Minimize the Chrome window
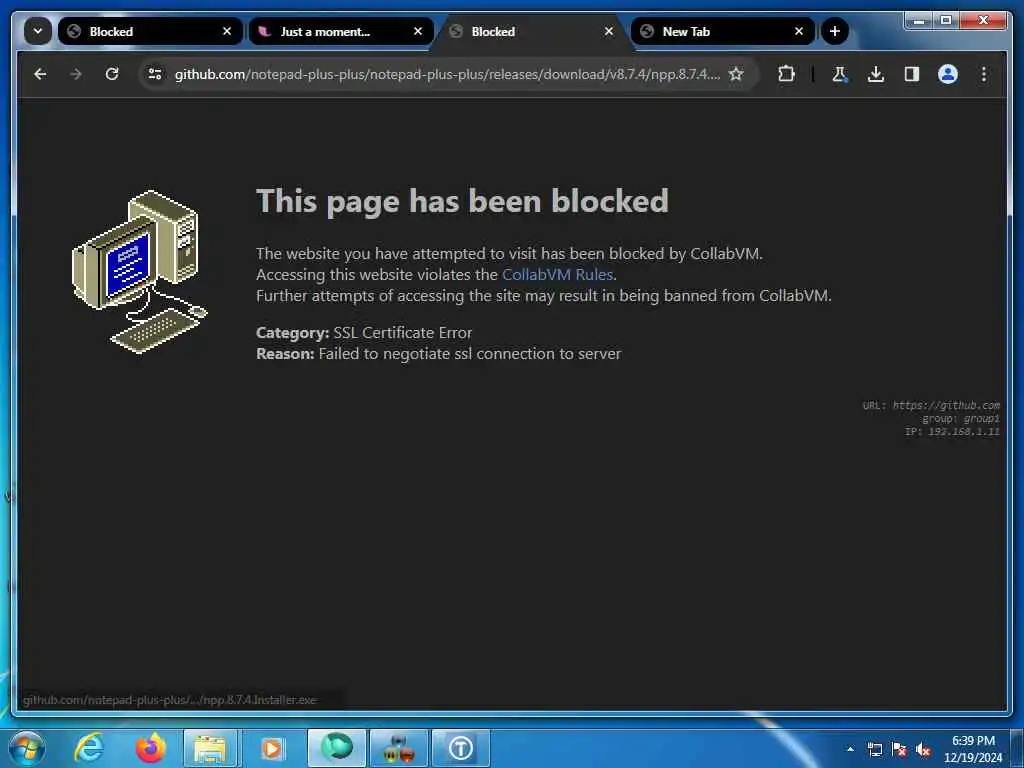The width and height of the screenshot is (1024, 768). coord(918,21)
